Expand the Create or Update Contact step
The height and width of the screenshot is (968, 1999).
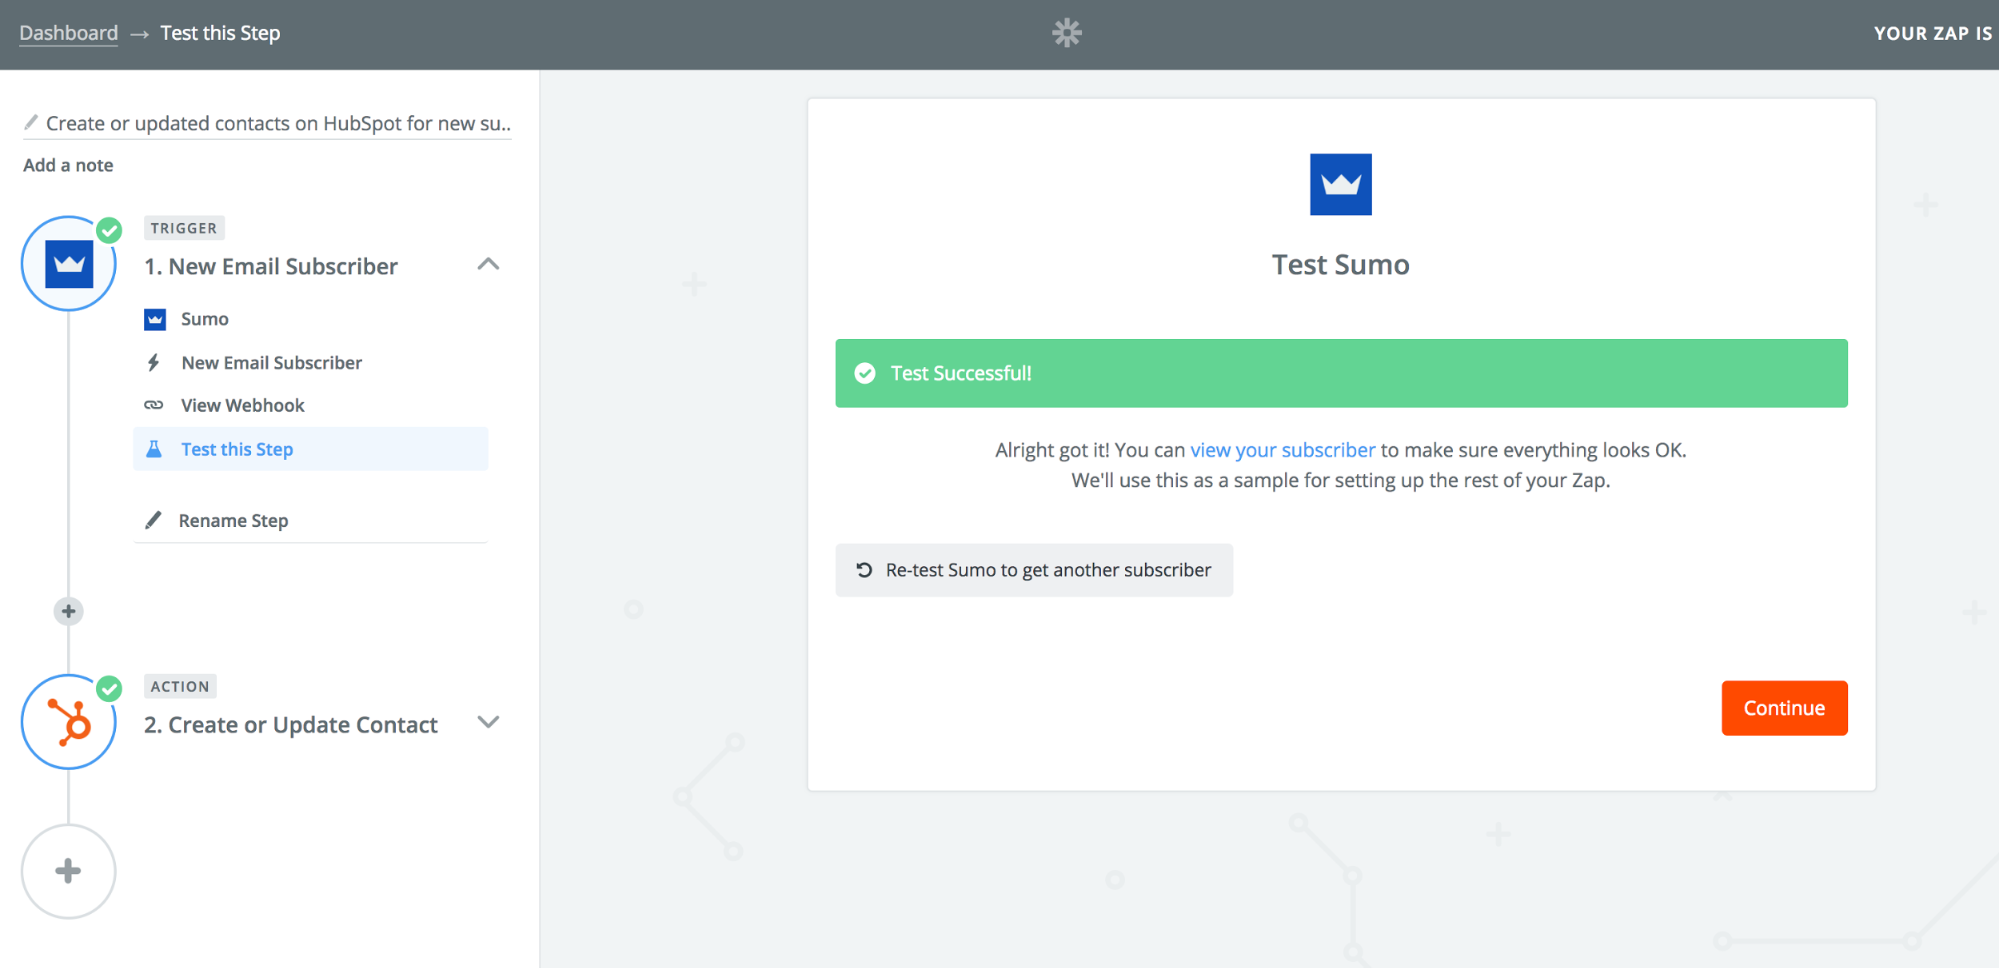(x=488, y=722)
